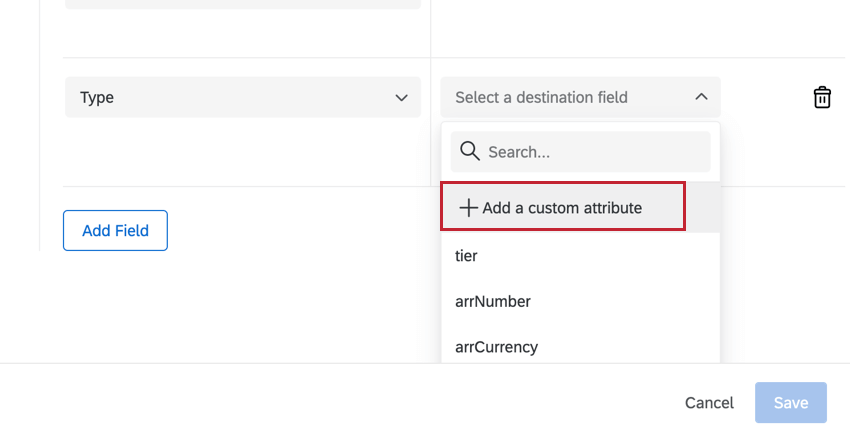
Task: Click the partially visible gray field at top
Action: click(x=243, y=4)
